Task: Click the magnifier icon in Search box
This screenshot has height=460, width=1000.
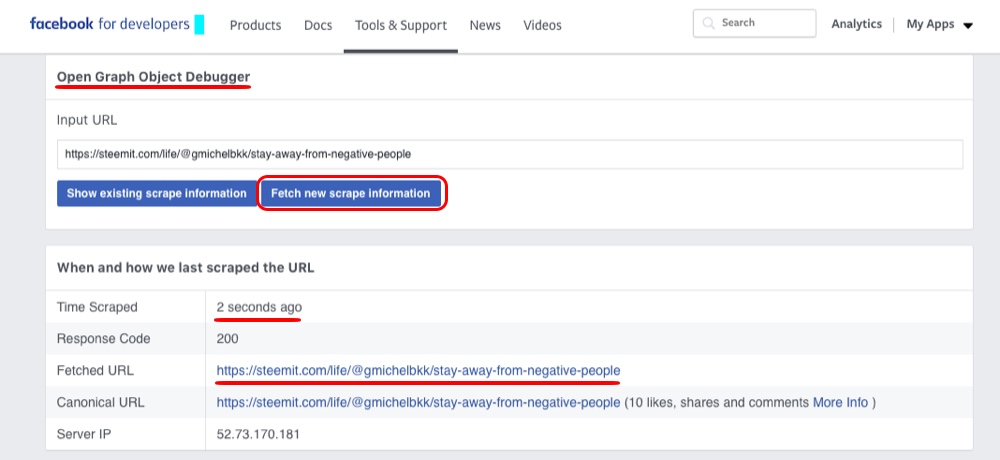Action: click(708, 23)
